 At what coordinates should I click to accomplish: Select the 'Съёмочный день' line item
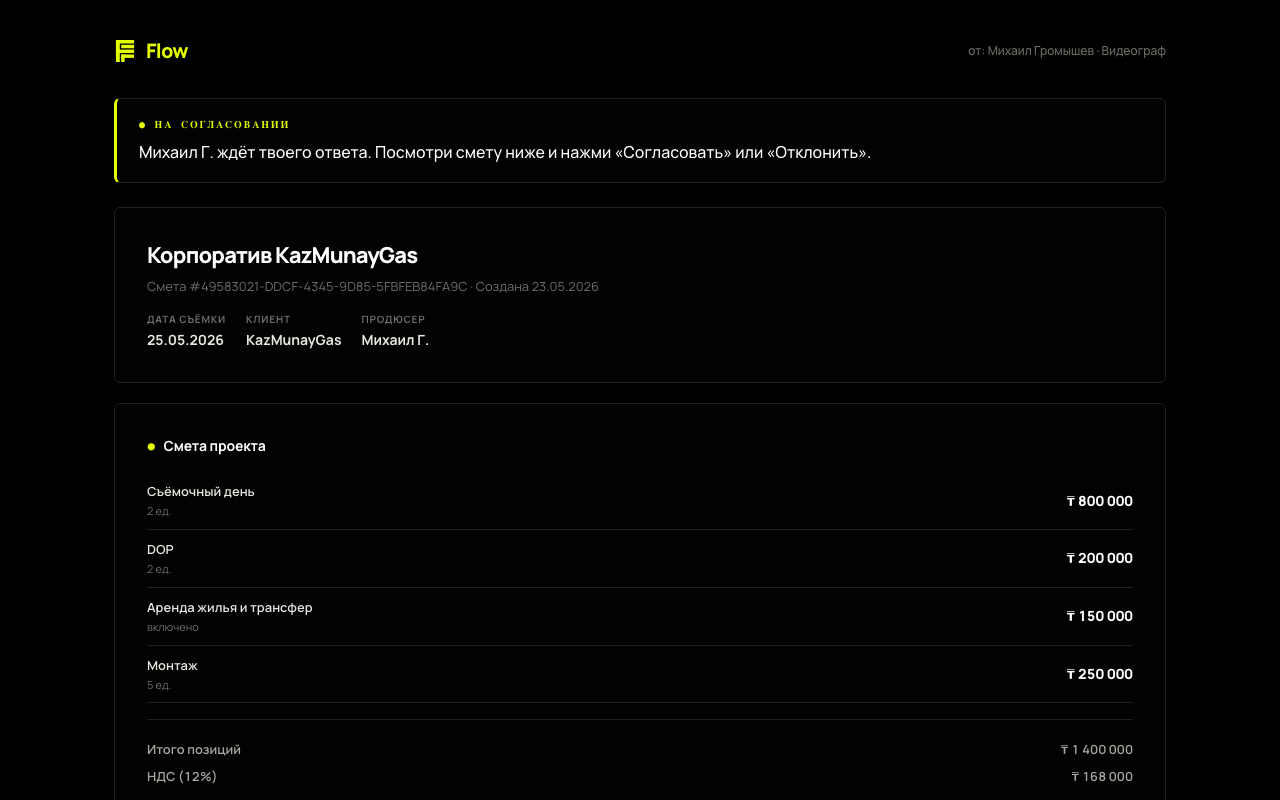point(201,492)
